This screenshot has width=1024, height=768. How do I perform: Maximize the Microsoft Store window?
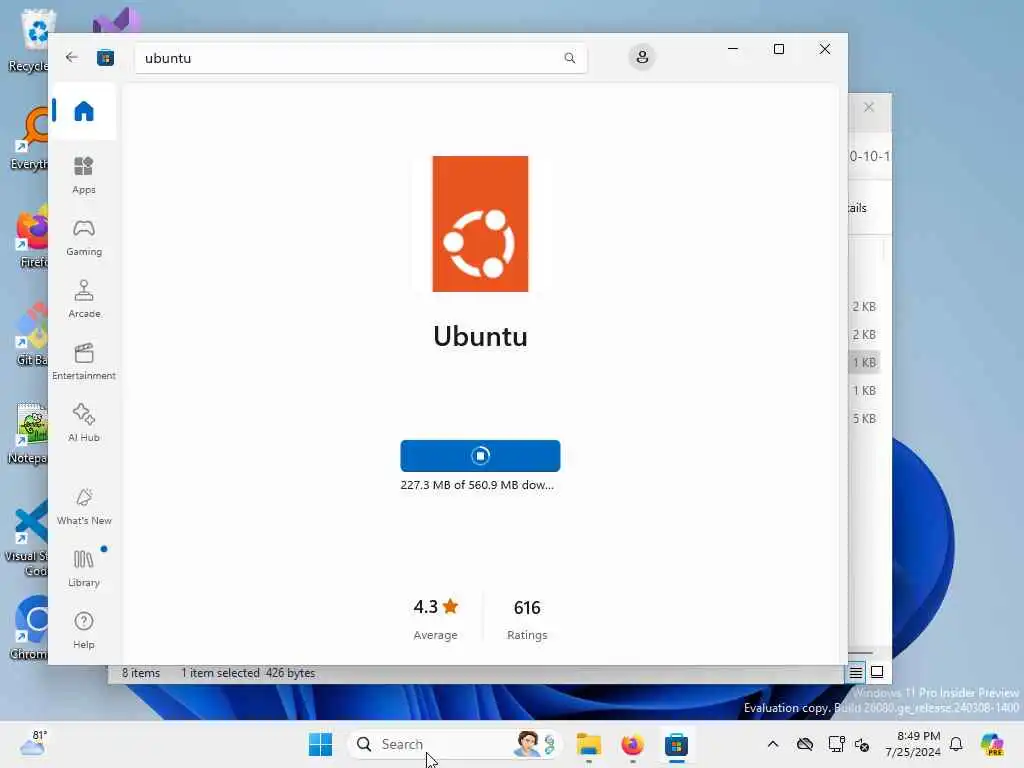coord(778,49)
